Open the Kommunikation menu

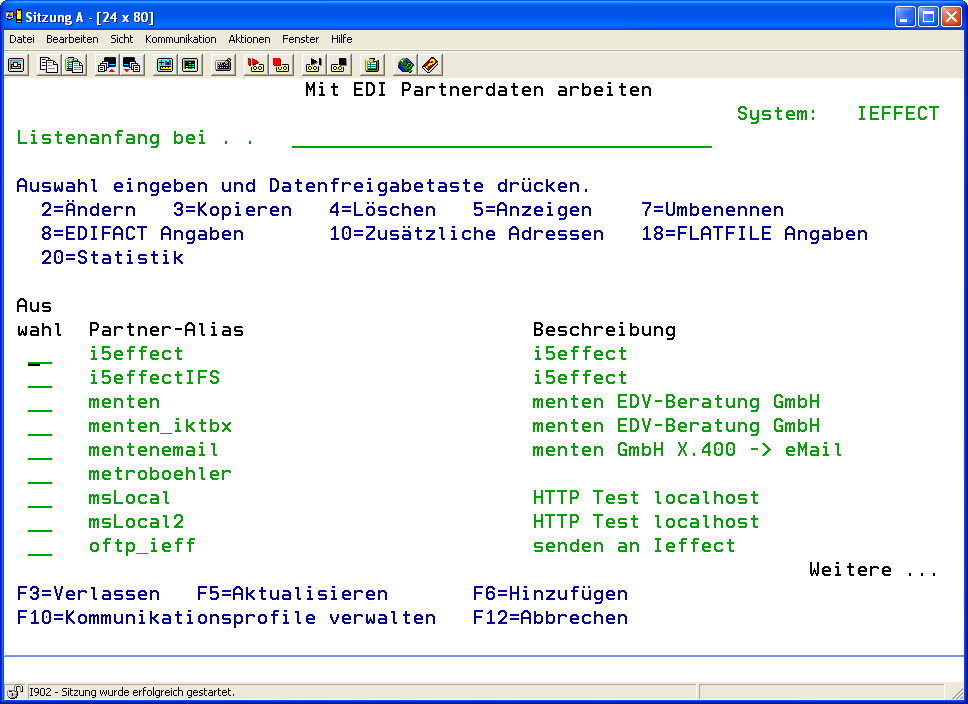click(x=180, y=39)
